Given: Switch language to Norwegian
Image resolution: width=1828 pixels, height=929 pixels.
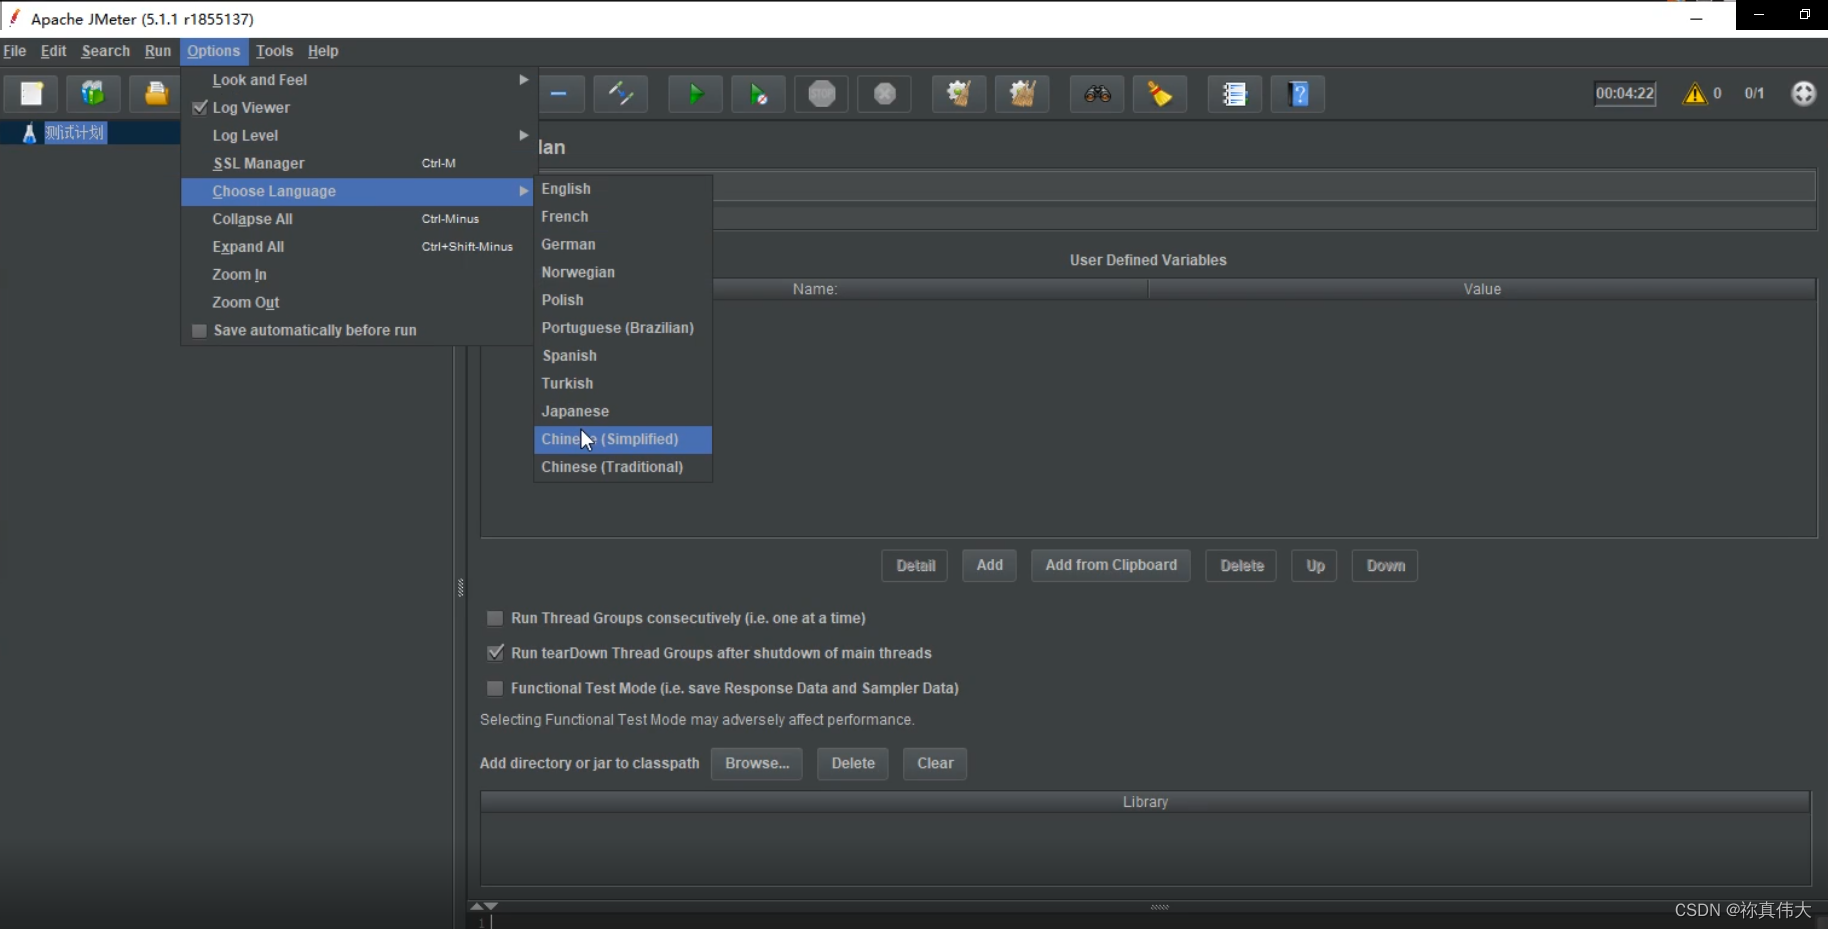Looking at the screenshot, I should (623, 272).
